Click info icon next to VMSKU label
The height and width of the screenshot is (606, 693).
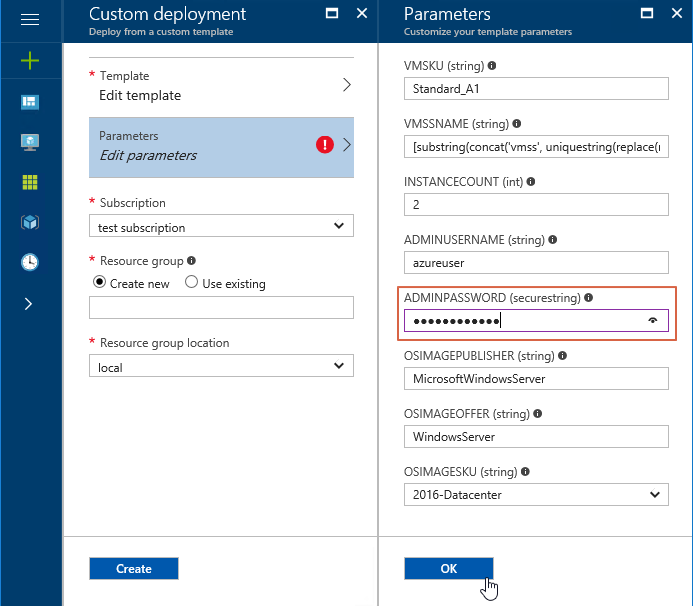coord(491,66)
